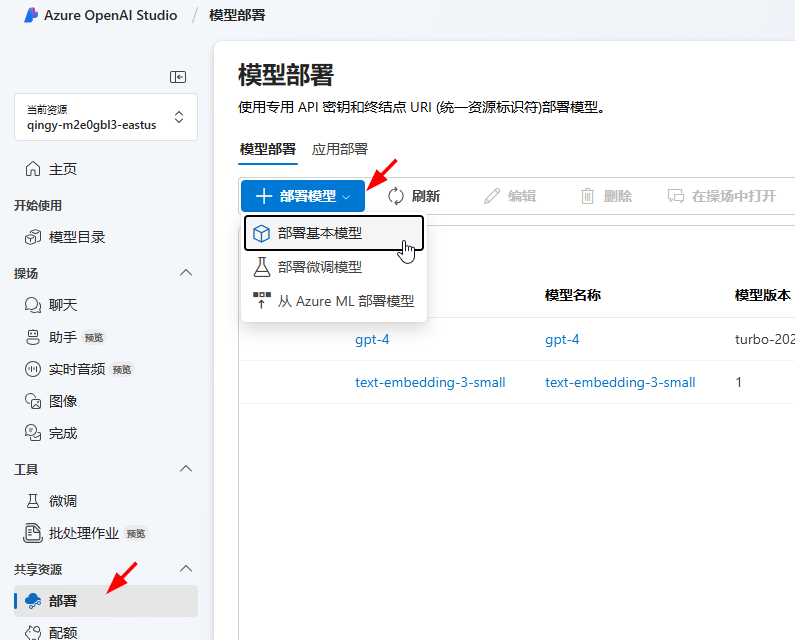The height and width of the screenshot is (640, 795).
Task: Click the icon beside 配额
Action: click(x=33, y=632)
